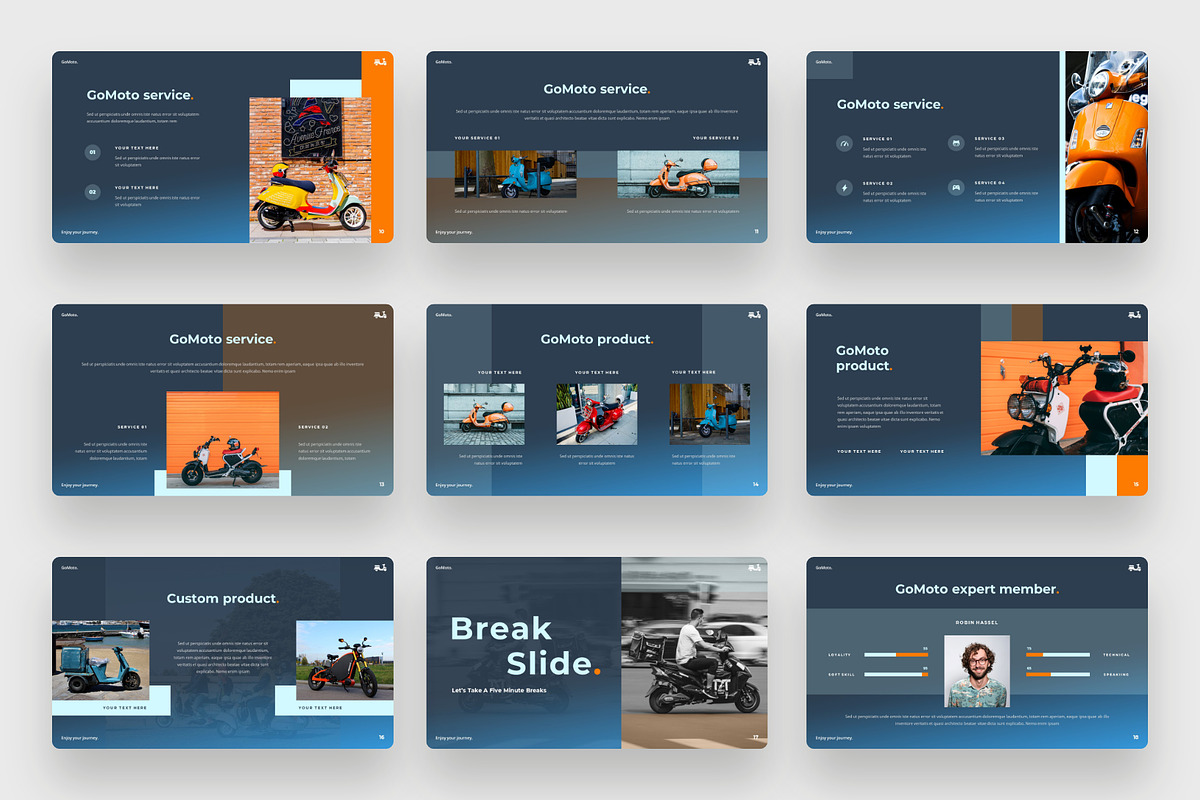
Task: Click the "GoMoto product." title on slide 14
Action: (x=597, y=339)
